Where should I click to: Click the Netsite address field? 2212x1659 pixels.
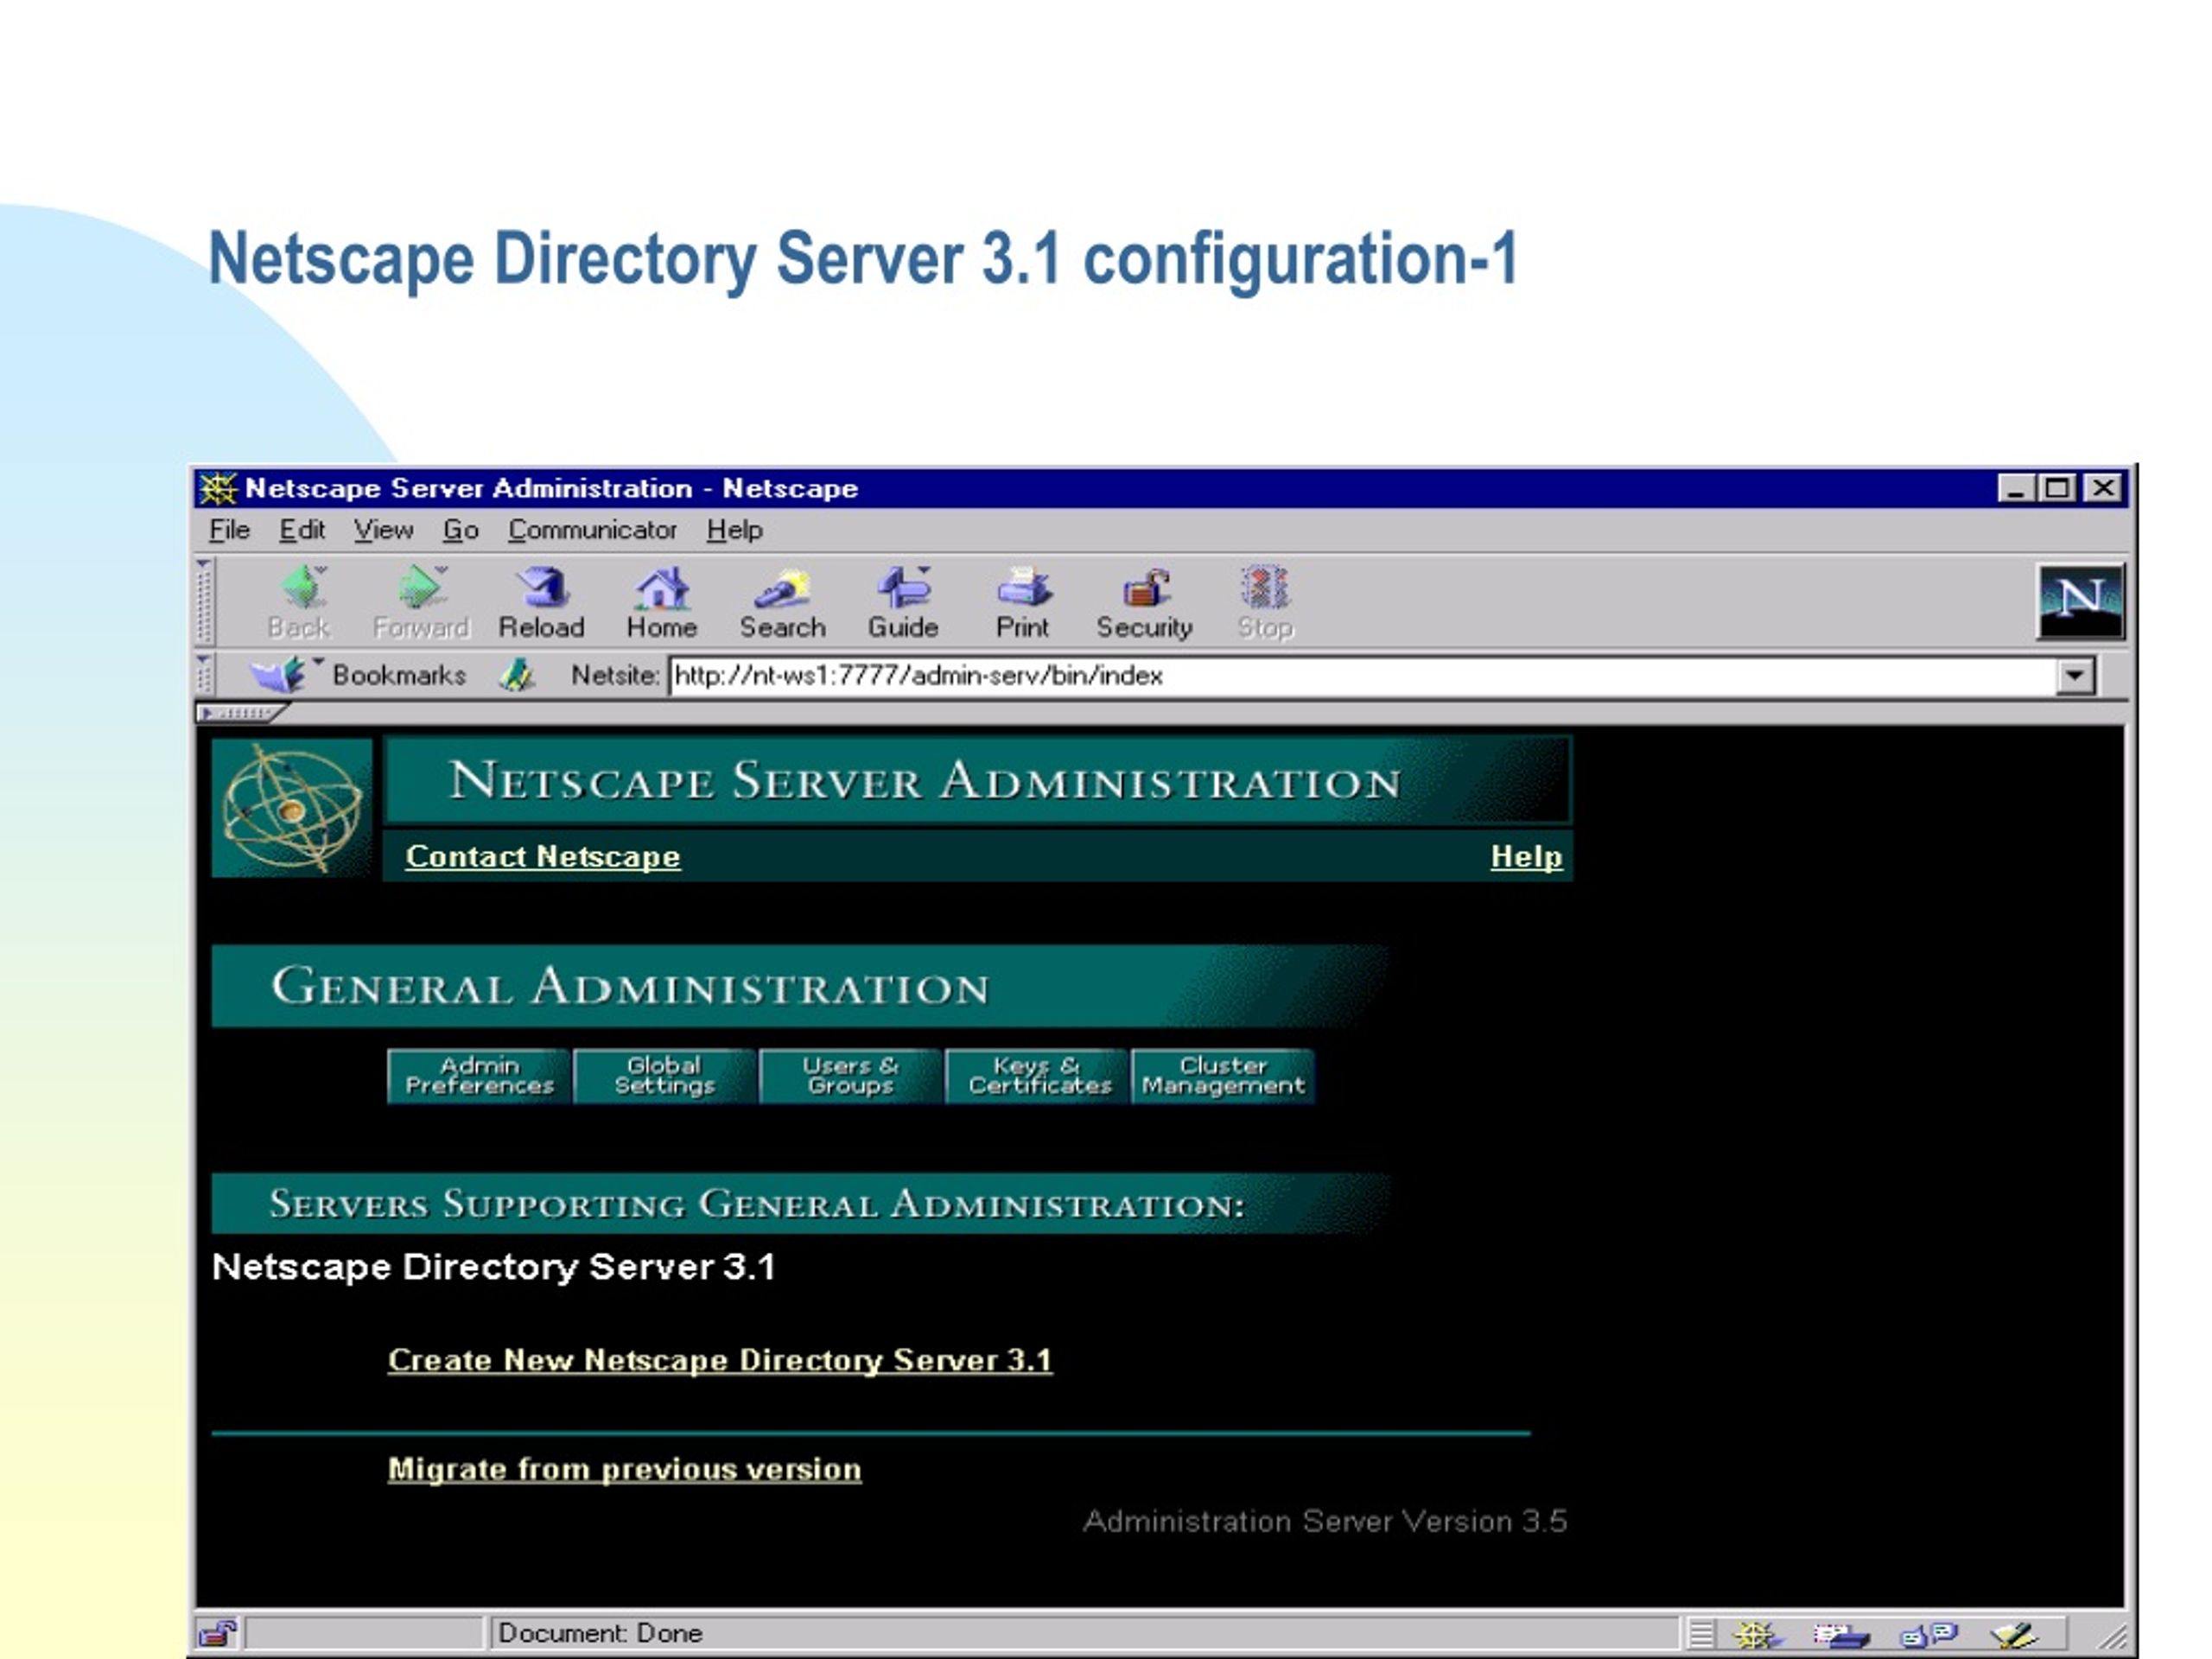click(1363, 676)
